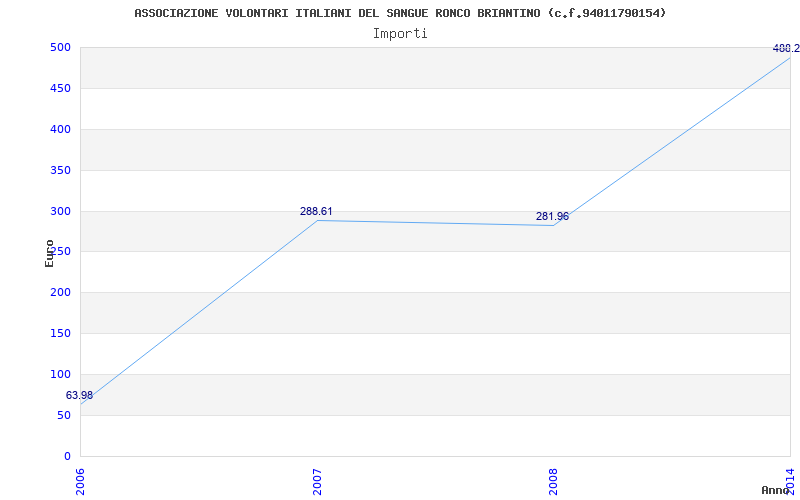Viewport: 800px width, 500px height.
Task: Click the 2007 x-axis label
Action: [317, 482]
